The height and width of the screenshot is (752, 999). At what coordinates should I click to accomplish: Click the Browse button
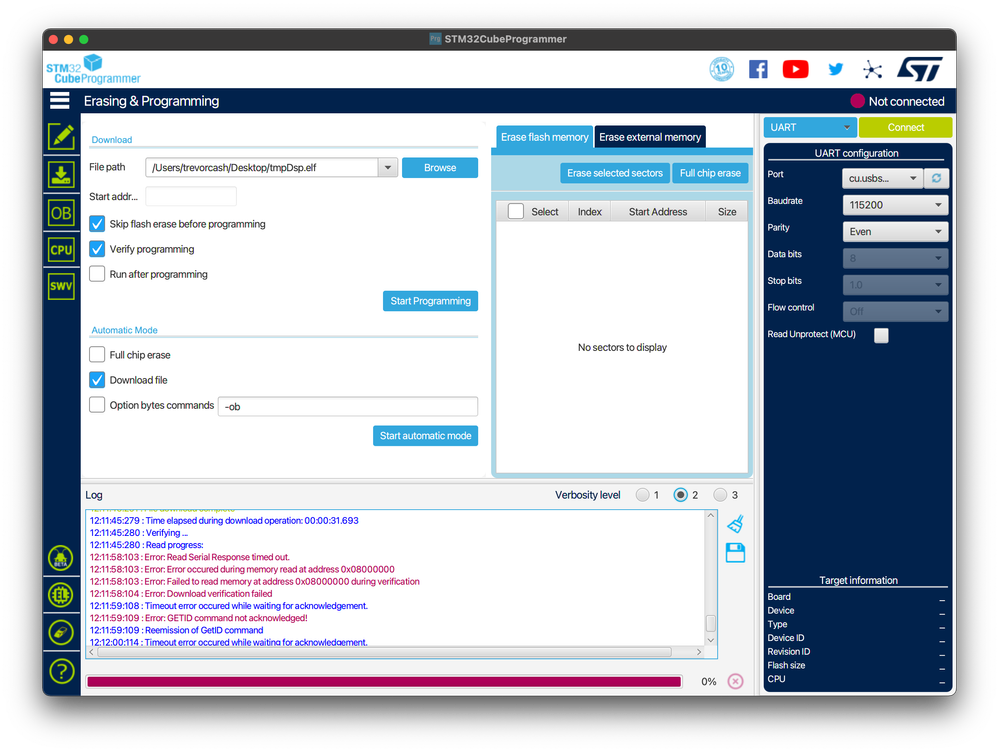pyautogui.click(x=440, y=168)
